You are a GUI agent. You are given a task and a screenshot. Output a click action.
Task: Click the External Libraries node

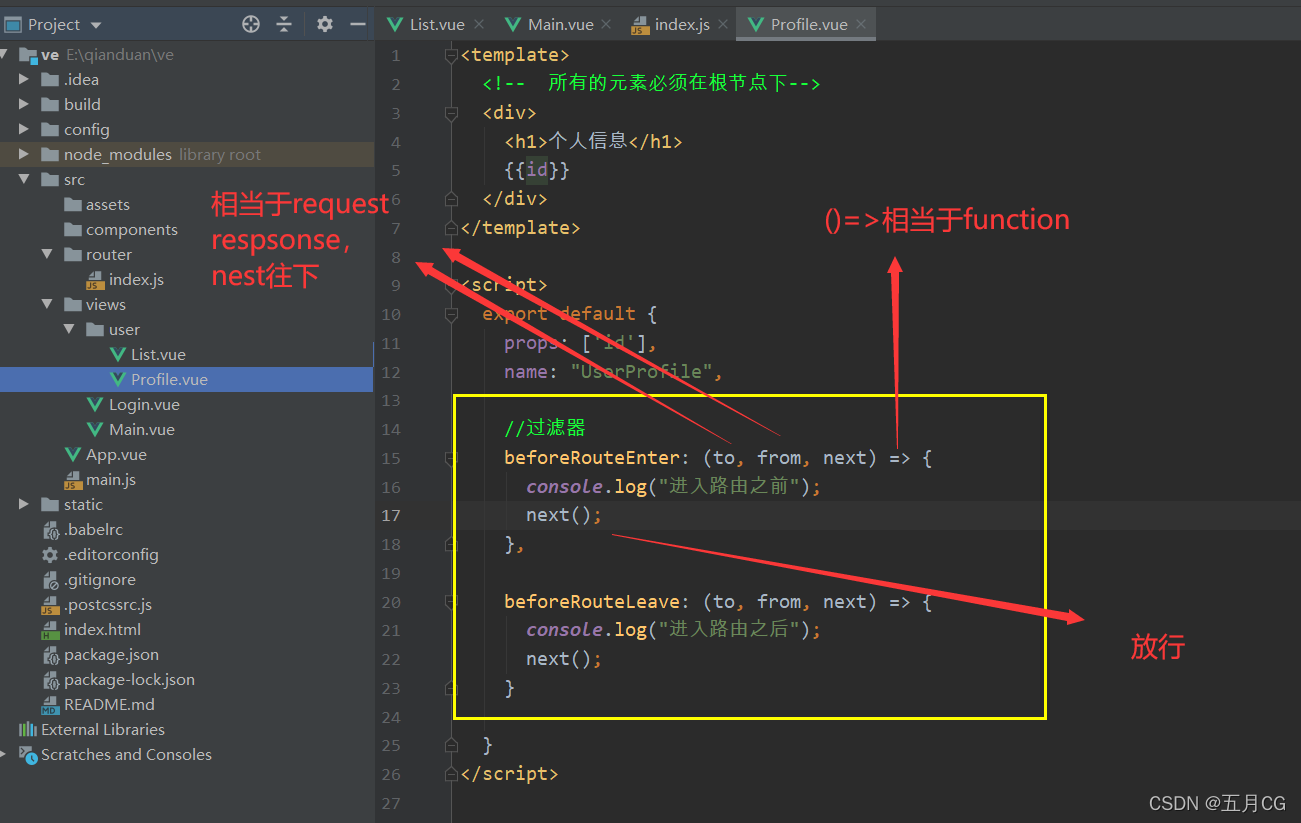pyautogui.click(x=92, y=729)
